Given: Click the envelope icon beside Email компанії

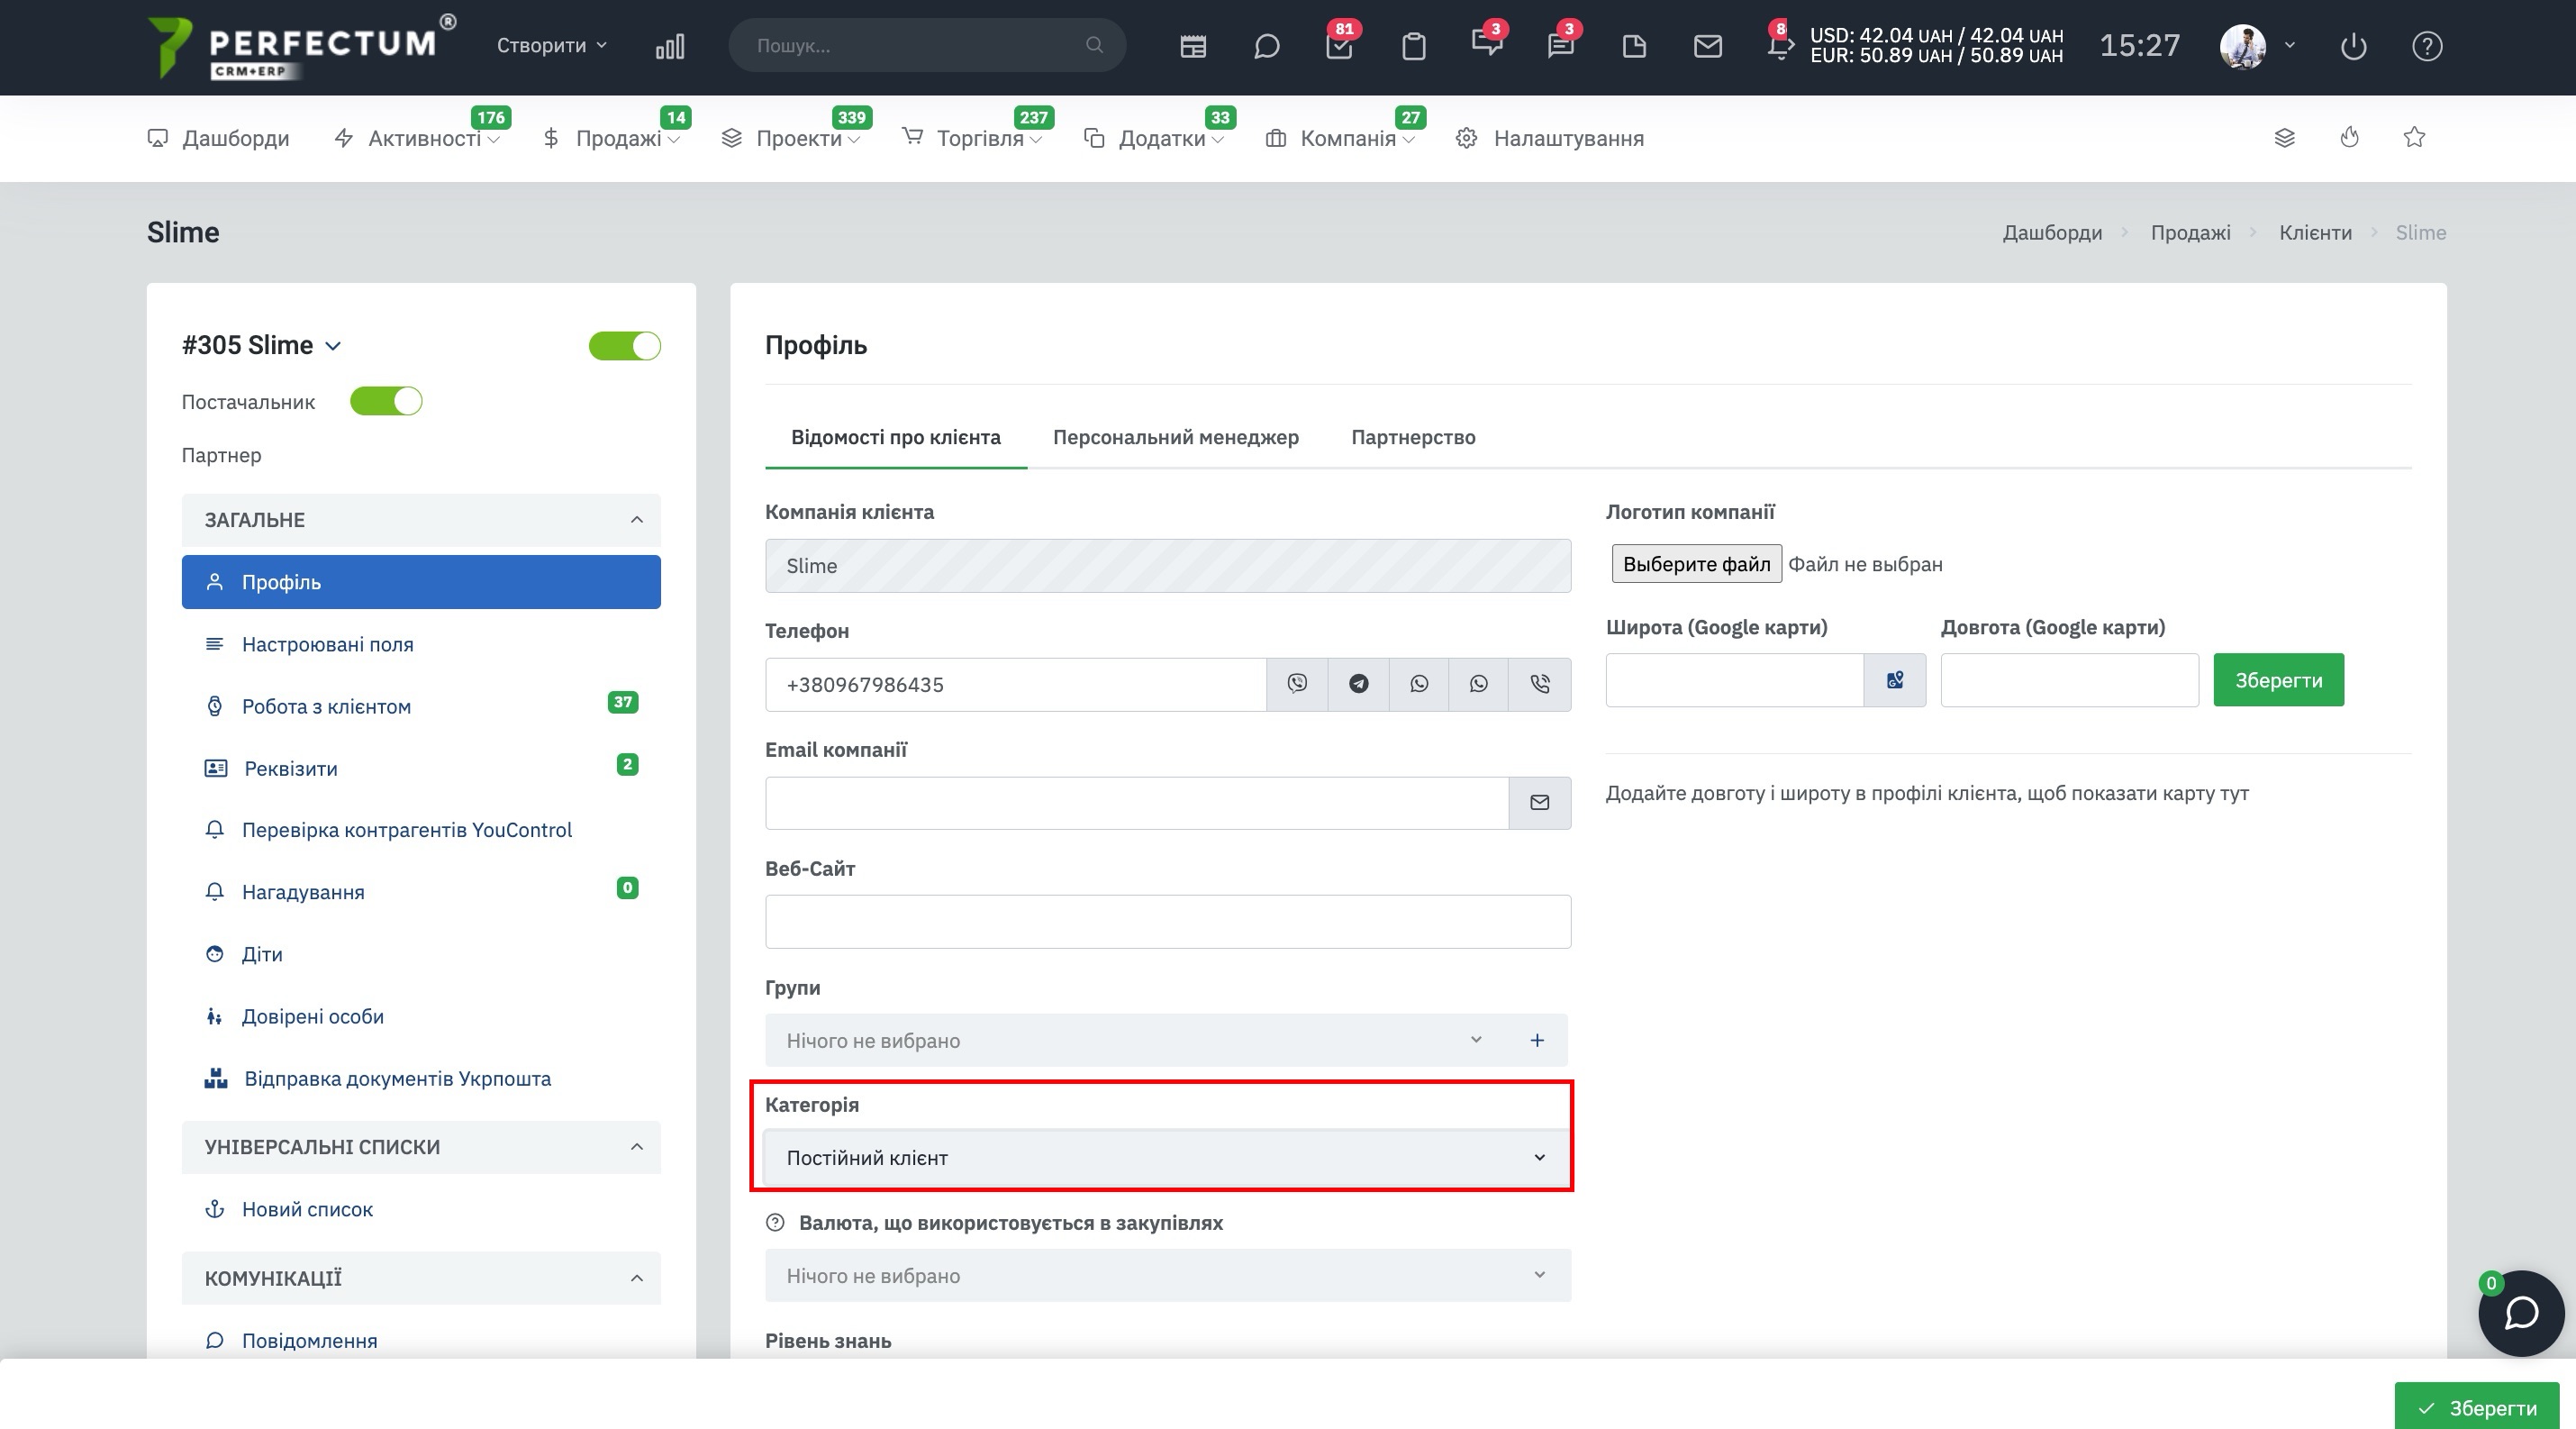Looking at the screenshot, I should click(x=1540, y=802).
